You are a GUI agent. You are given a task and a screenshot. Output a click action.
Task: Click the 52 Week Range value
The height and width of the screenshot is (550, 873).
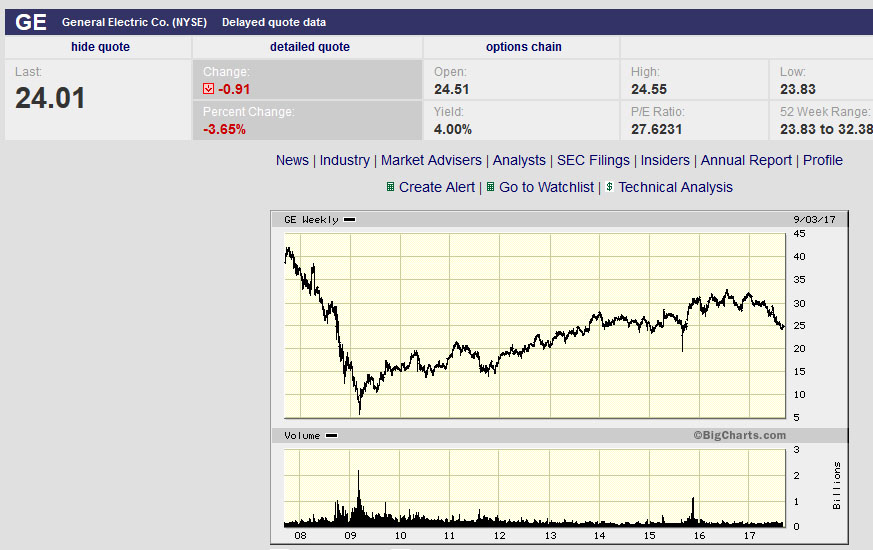(826, 129)
